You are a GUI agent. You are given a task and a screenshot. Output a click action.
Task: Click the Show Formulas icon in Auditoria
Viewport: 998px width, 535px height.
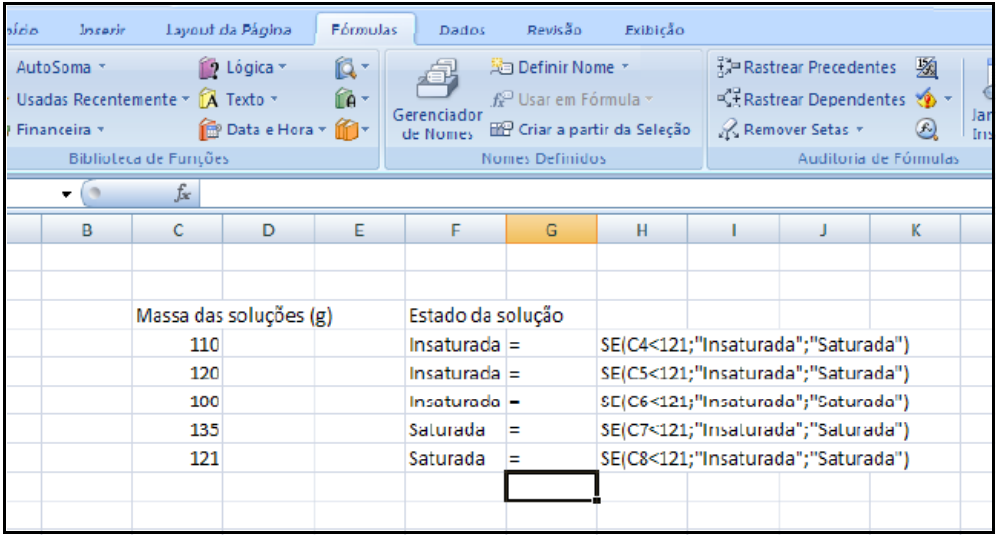coord(926,68)
